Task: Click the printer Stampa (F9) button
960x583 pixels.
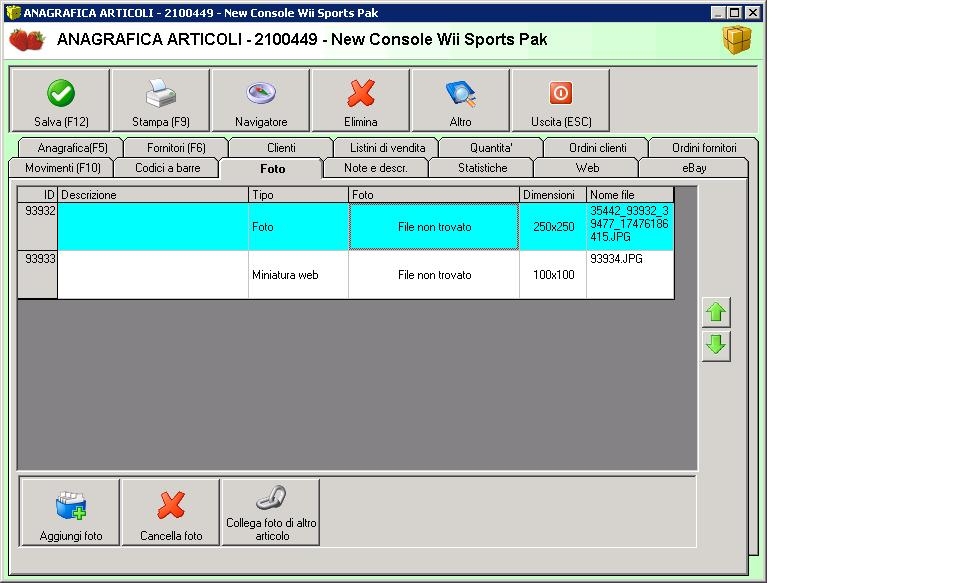Action: coord(161,100)
